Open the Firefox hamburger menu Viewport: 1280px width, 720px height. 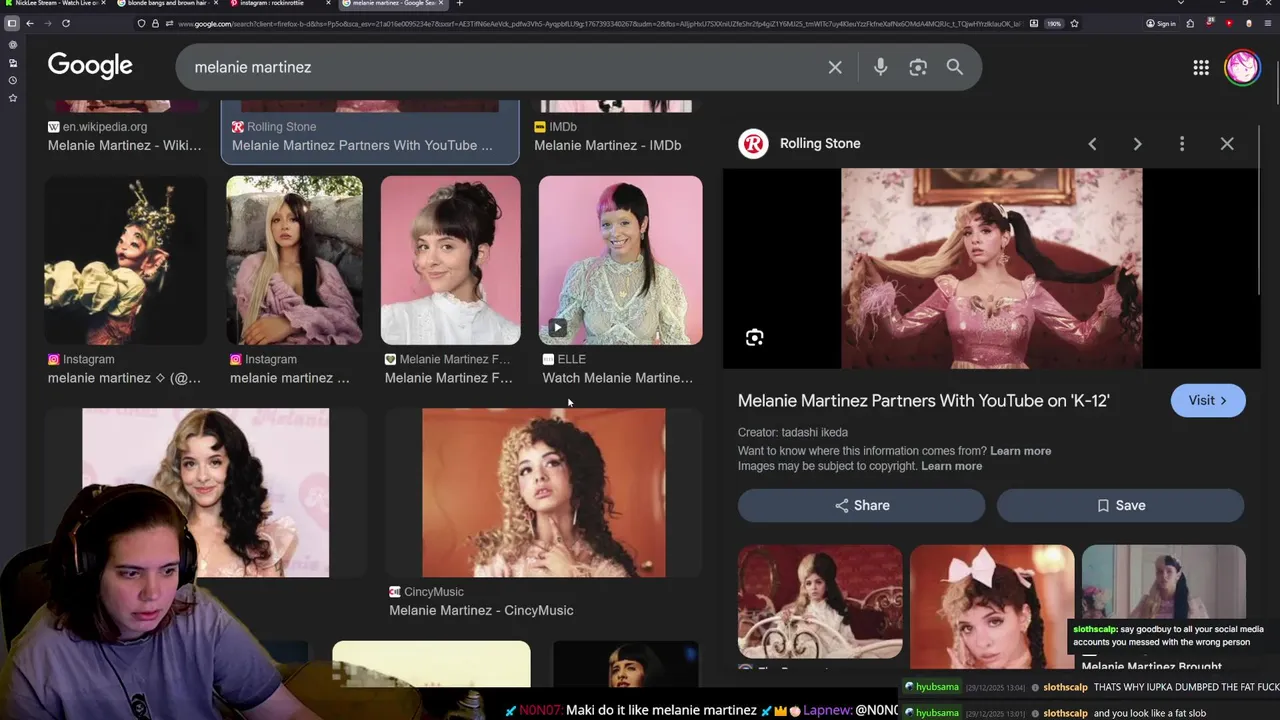[x=1267, y=23]
